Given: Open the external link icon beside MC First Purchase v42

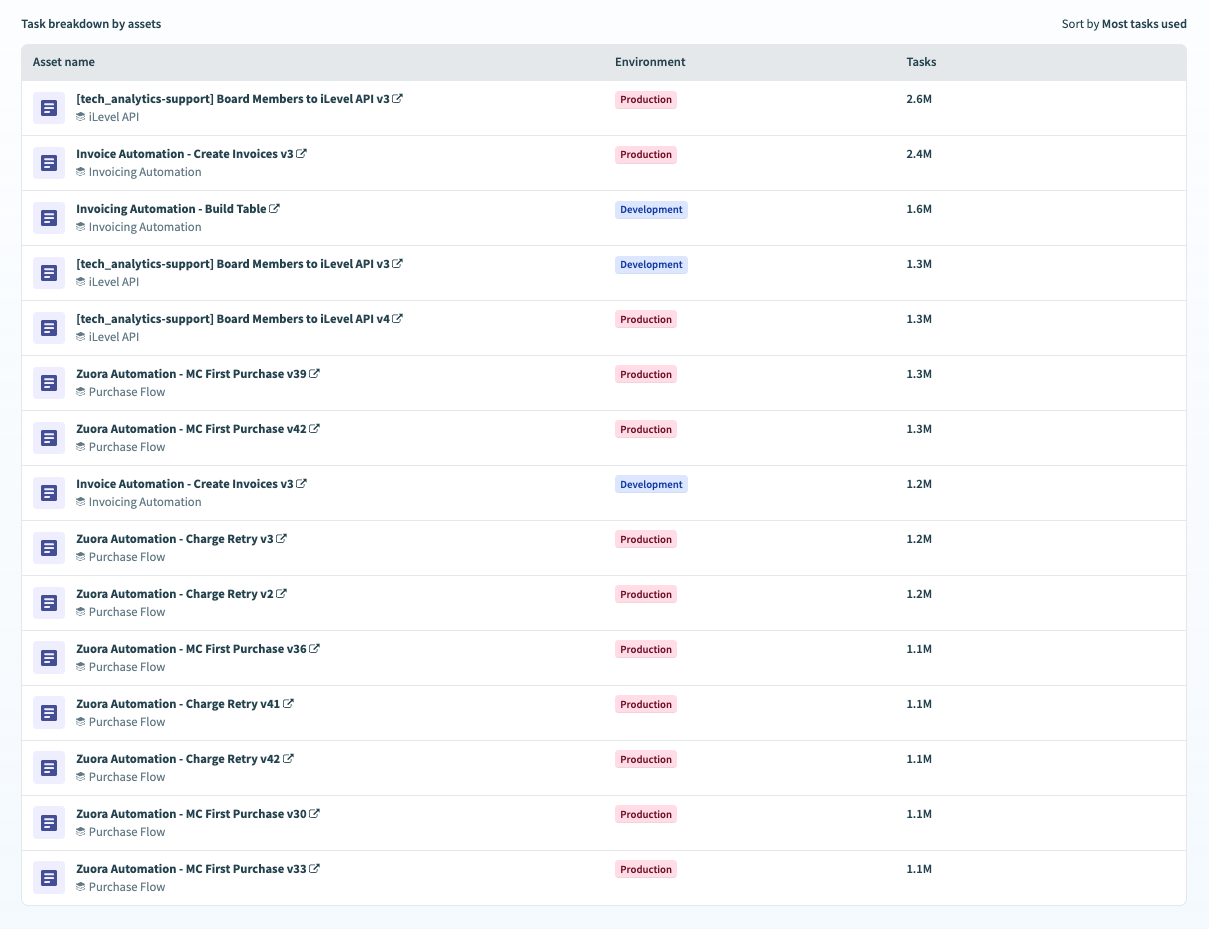Looking at the screenshot, I should pos(315,429).
